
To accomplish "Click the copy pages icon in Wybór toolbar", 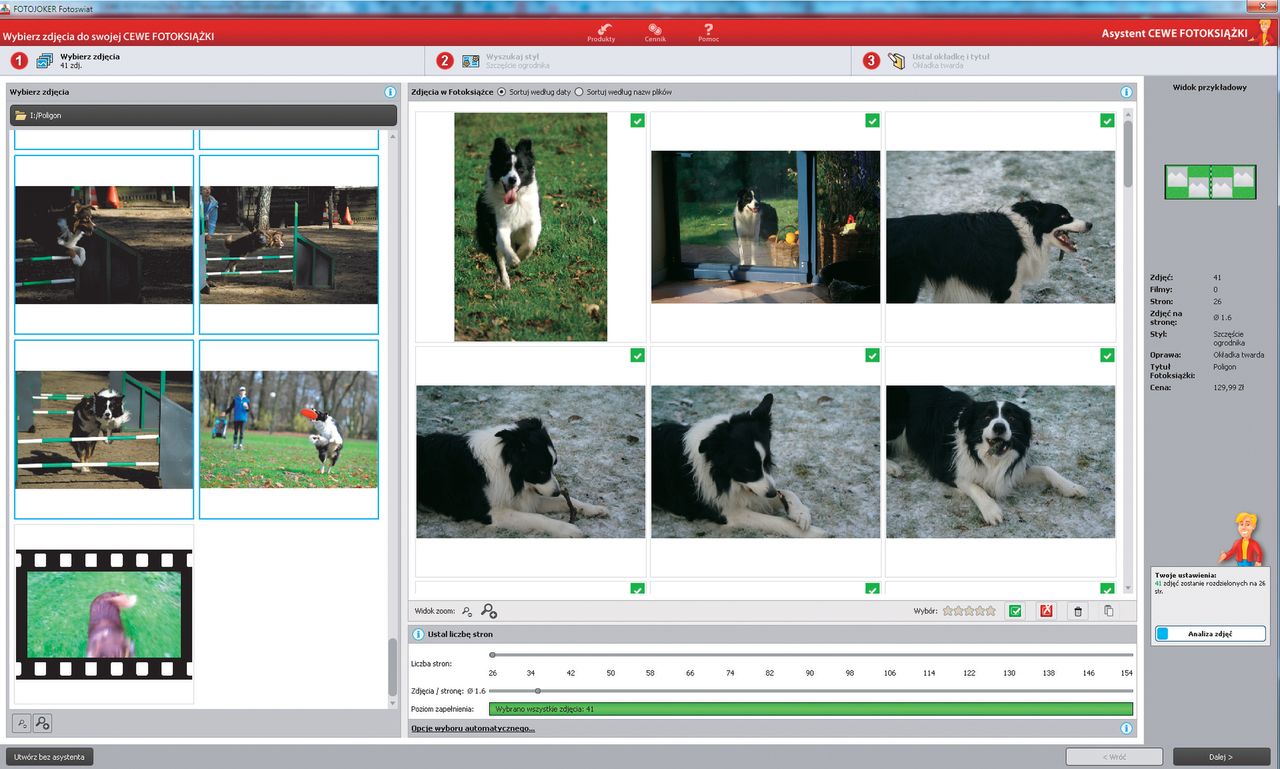I will coord(1108,611).
